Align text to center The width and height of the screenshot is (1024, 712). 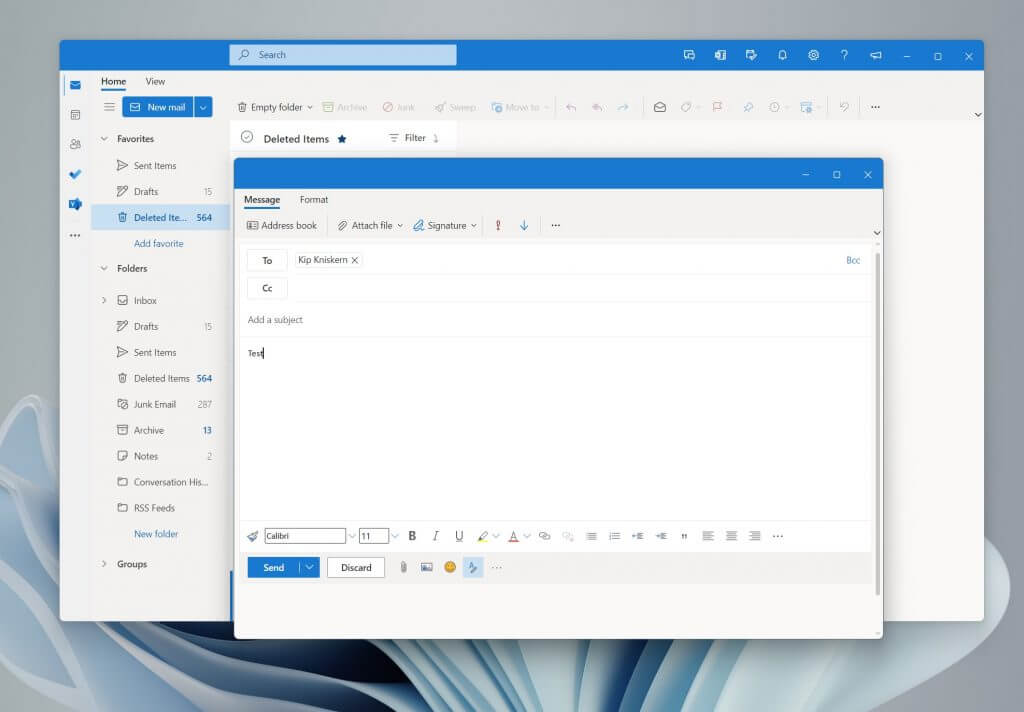(731, 536)
